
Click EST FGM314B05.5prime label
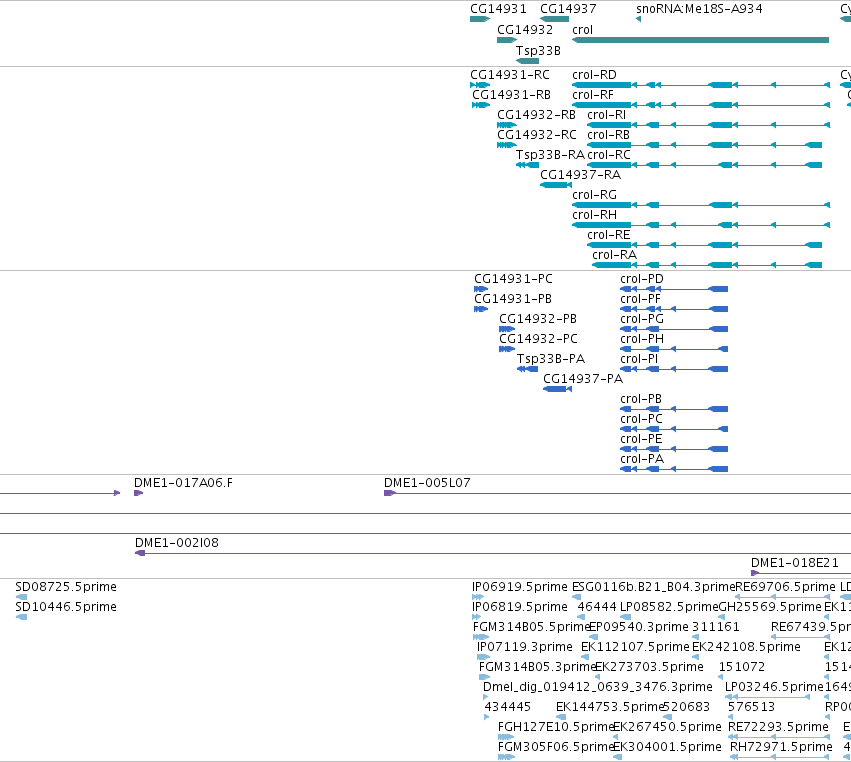coord(531,627)
